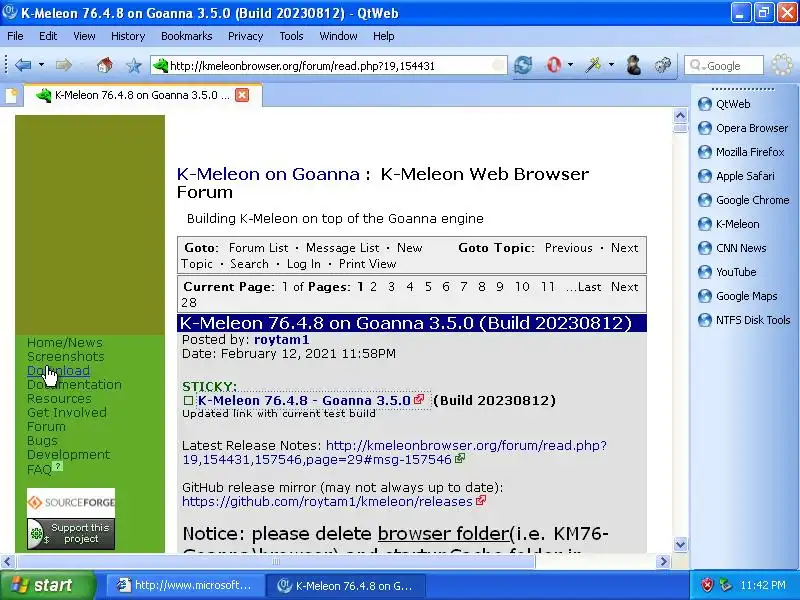Image resolution: width=800 pixels, height=600 pixels.
Task: Click the vertical scrollbar up arrow
Action: pyautogui.click(x=680, y=115)
